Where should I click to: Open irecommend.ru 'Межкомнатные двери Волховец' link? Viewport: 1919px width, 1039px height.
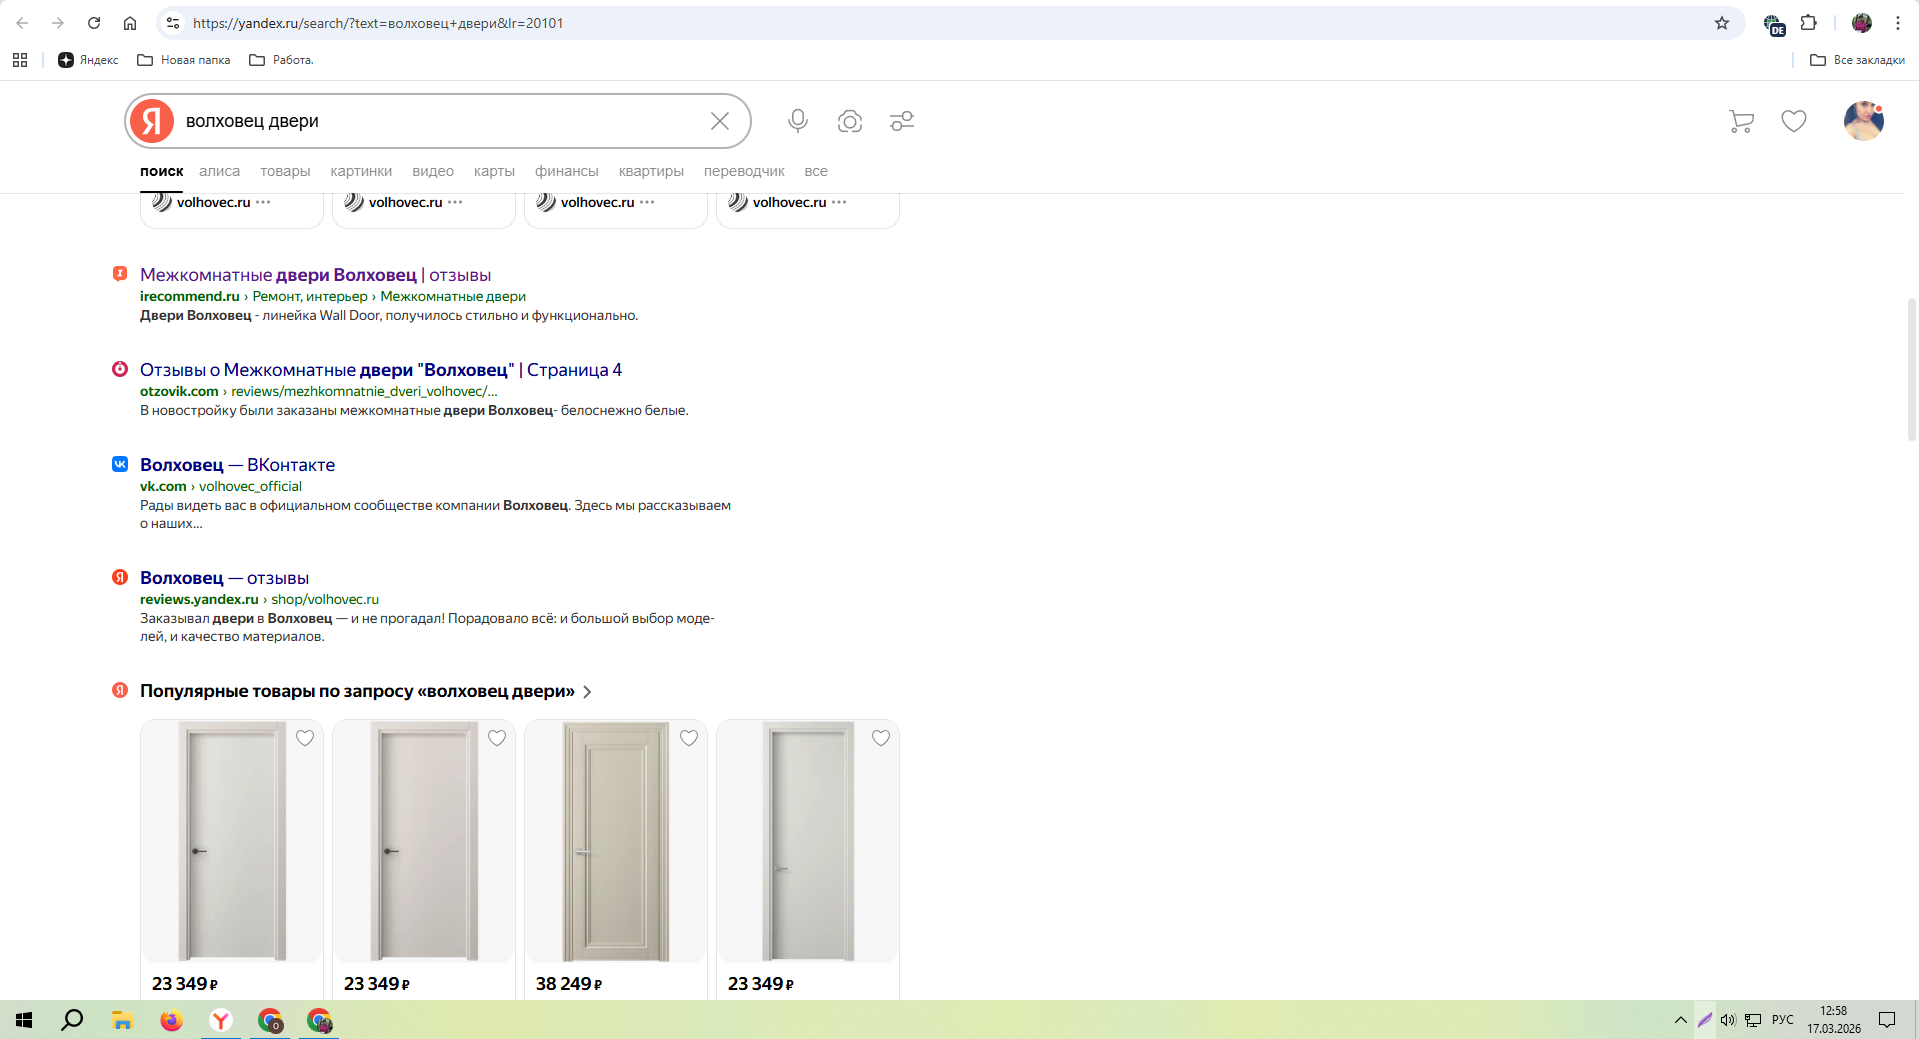pos(315,275)
